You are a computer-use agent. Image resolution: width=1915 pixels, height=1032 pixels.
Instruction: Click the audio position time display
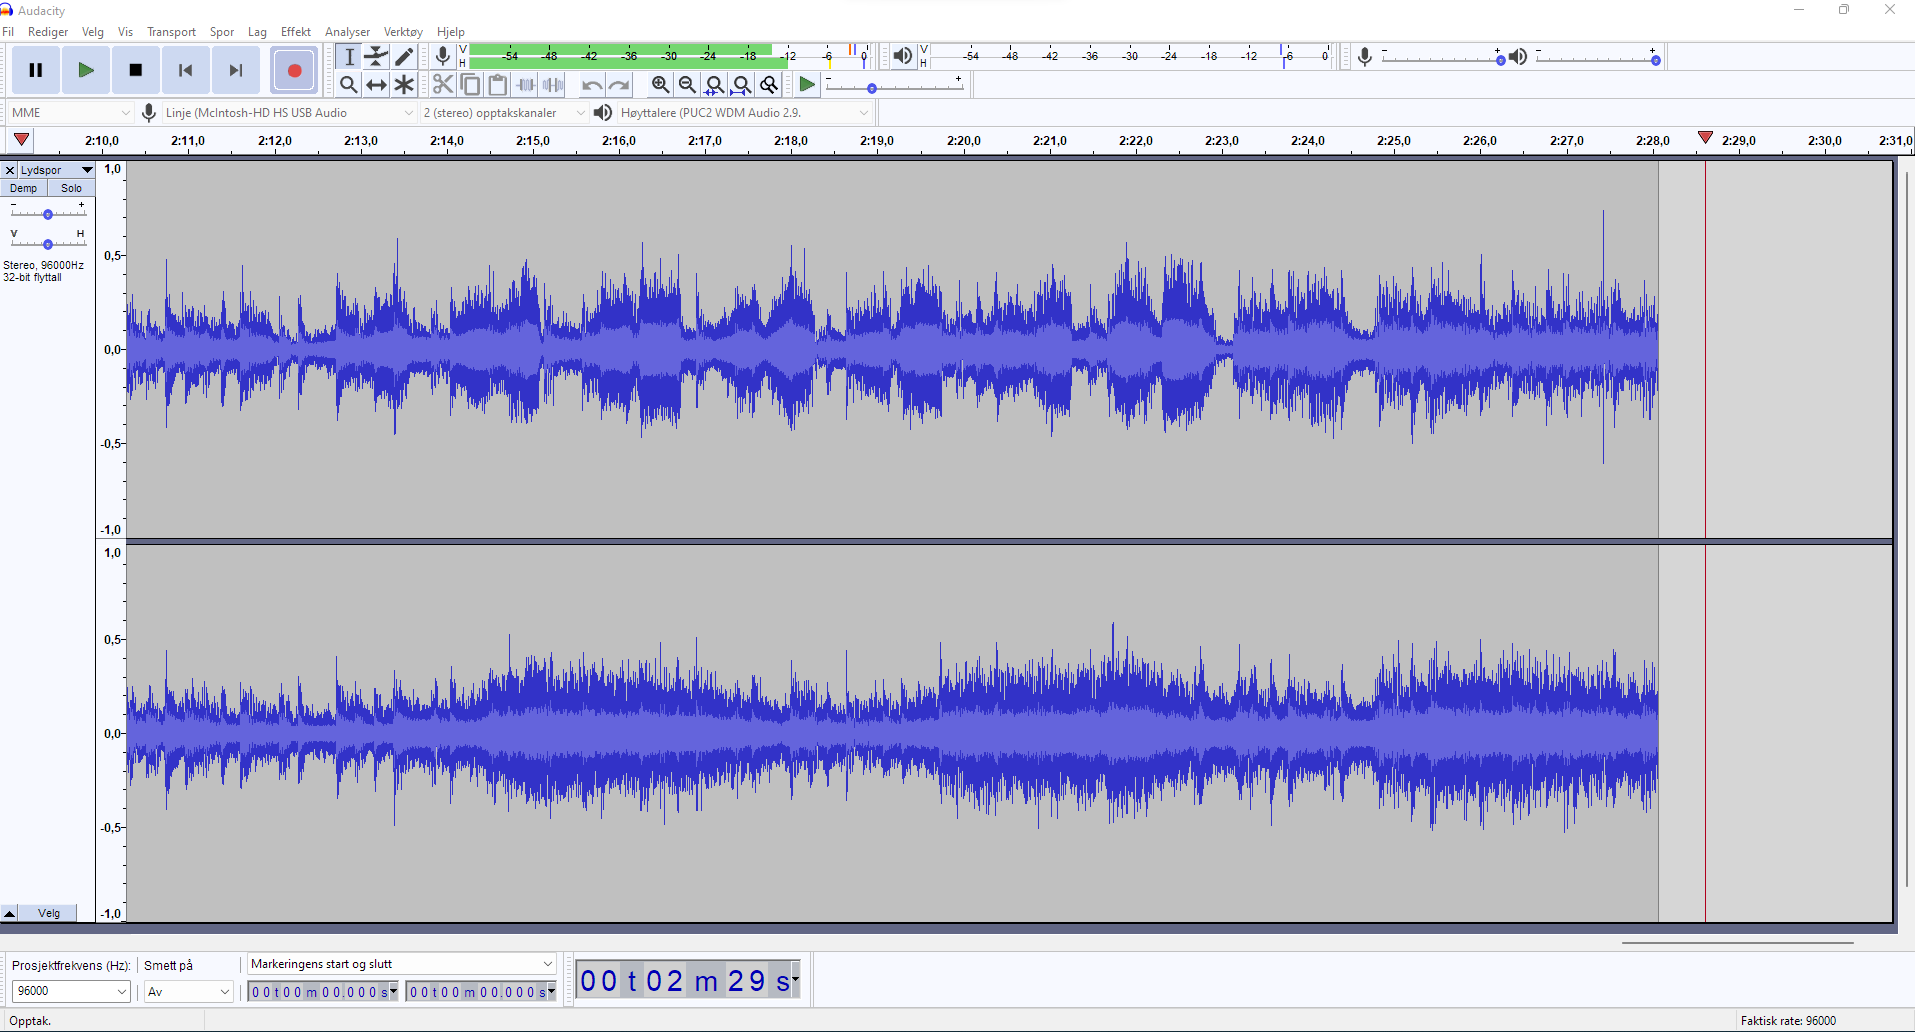(x=689, y=980)
